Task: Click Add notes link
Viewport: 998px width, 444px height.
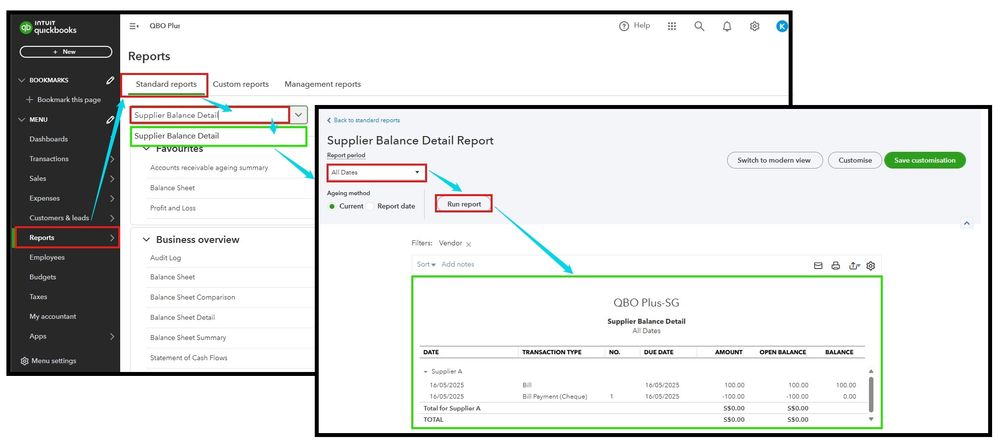Action: pos(458,264)
